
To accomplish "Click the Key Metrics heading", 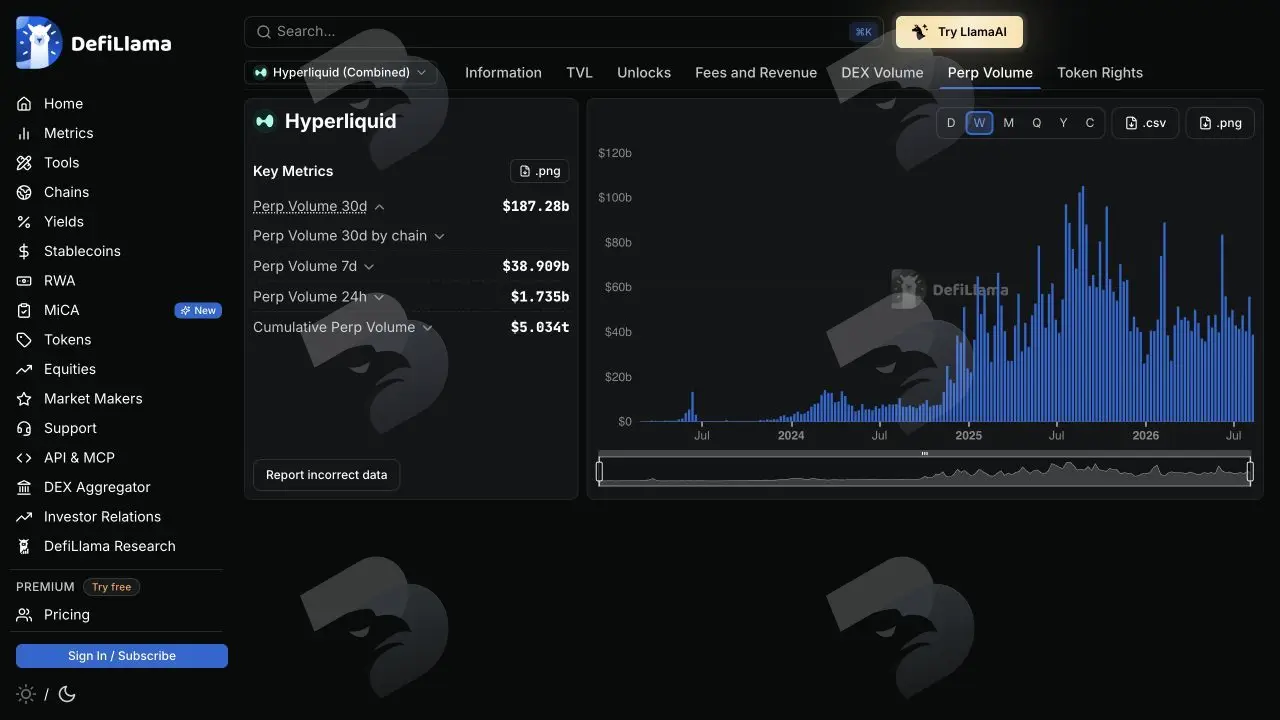I will pos(293,171).
